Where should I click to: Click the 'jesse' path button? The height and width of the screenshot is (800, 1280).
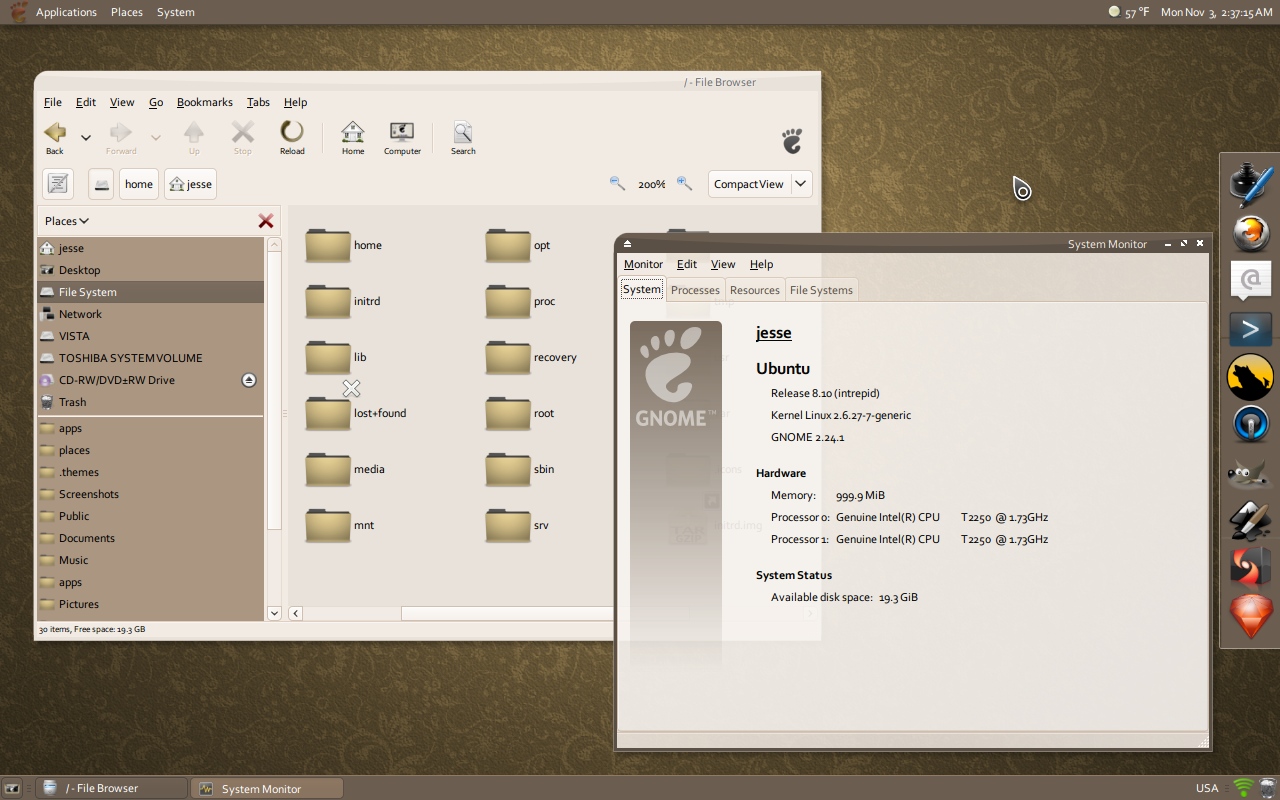coord(191,184)
